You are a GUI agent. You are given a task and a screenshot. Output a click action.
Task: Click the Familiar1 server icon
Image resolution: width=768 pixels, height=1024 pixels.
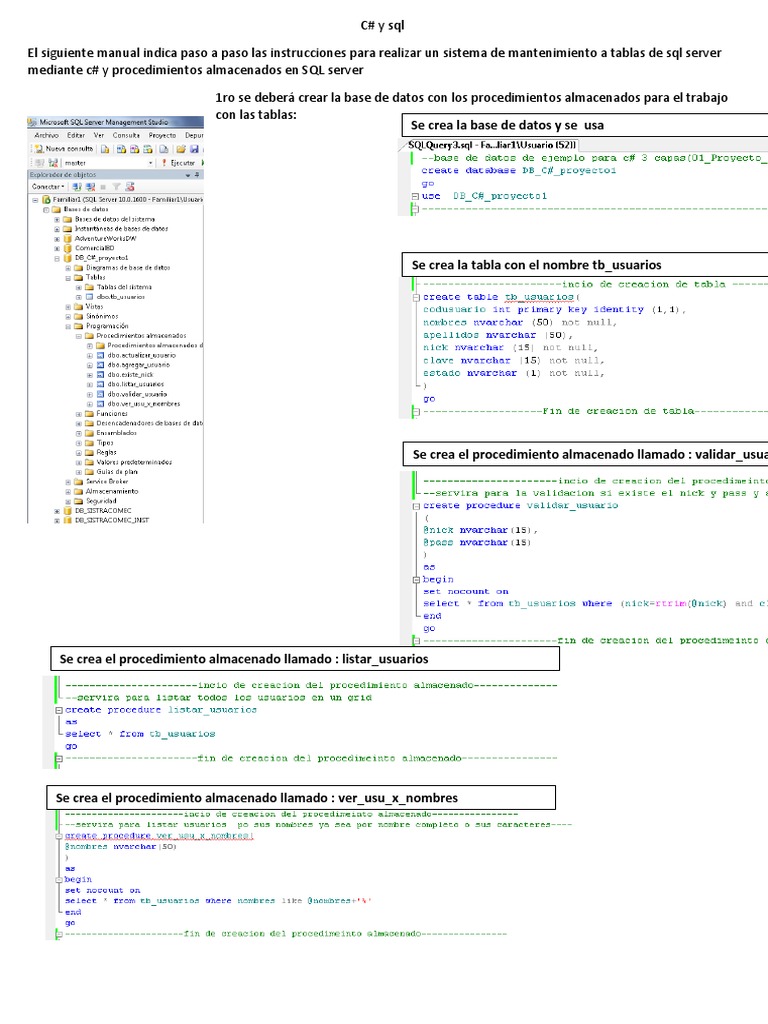tap(46, 199)
